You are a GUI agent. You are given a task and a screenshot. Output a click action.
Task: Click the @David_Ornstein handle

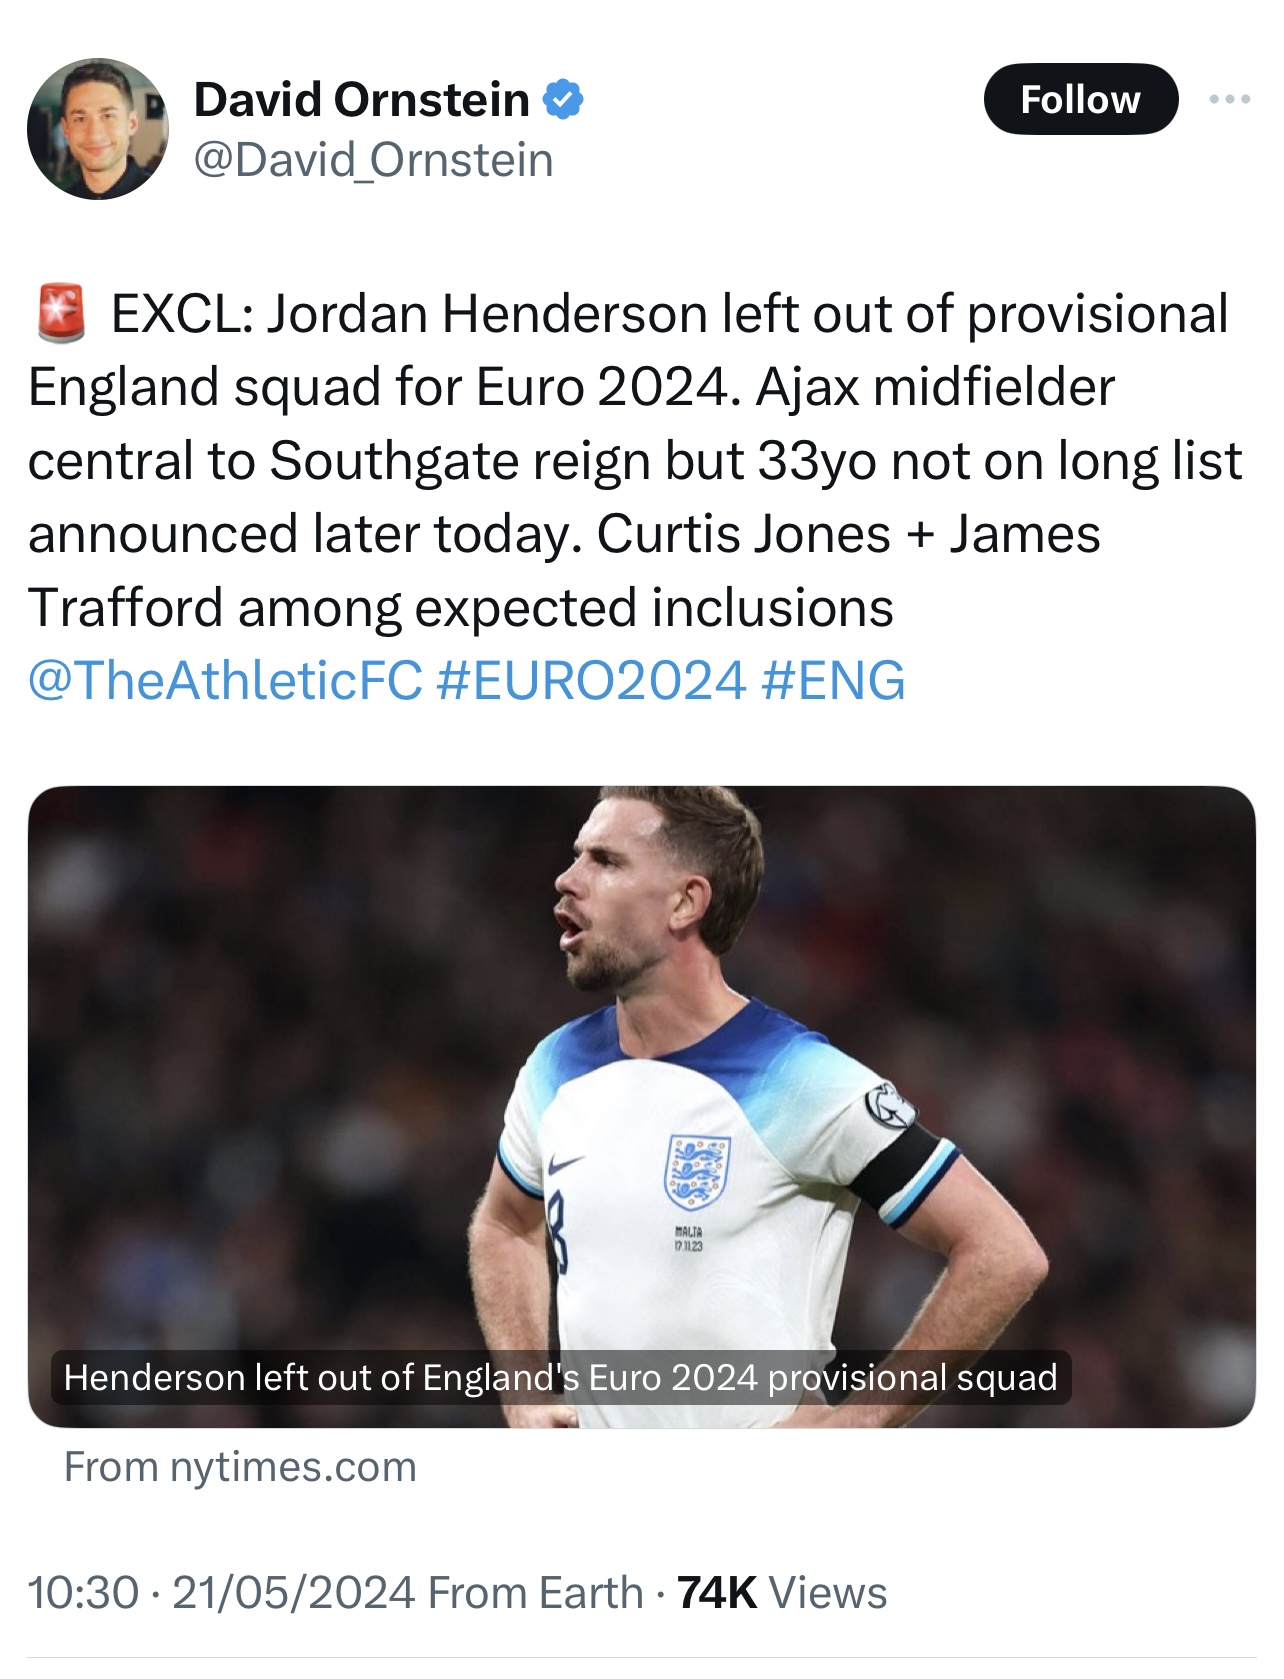[x=373, y=160]
